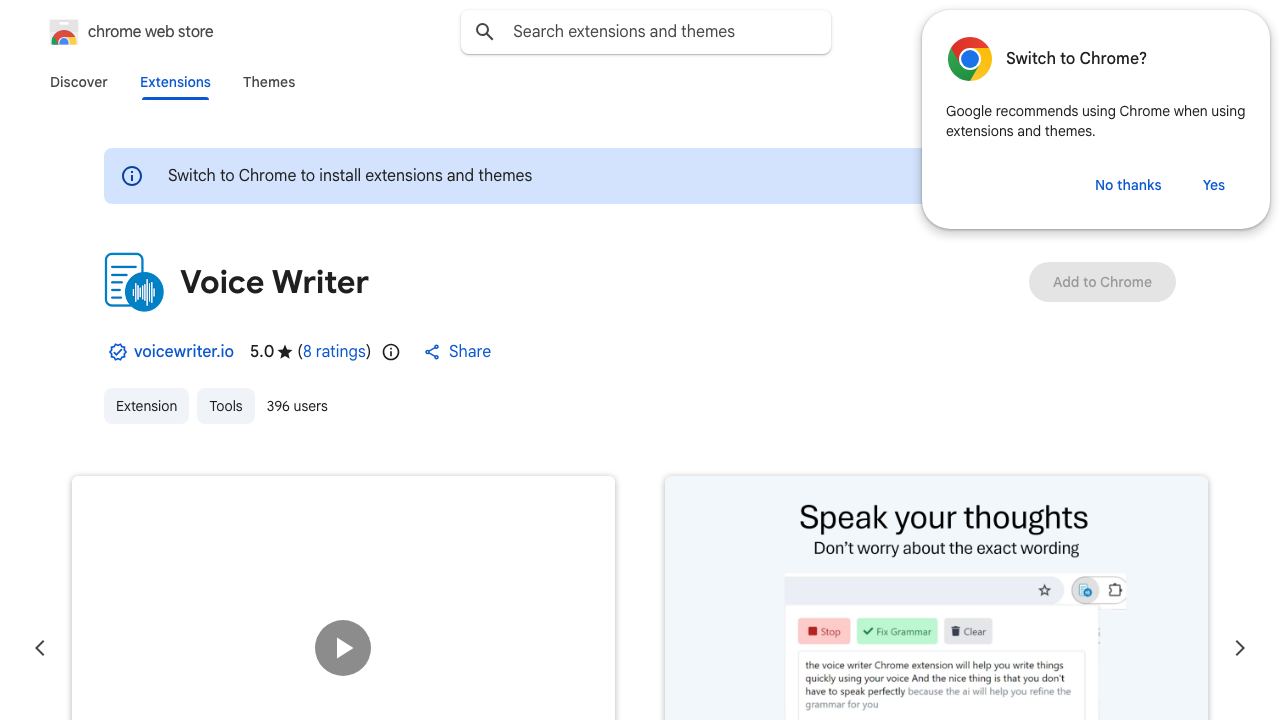Click the puzzle-piece extensions icon in the preview
Image resolution: width=1280 pixels, height=720 pixels.
tap(1115, 590)
